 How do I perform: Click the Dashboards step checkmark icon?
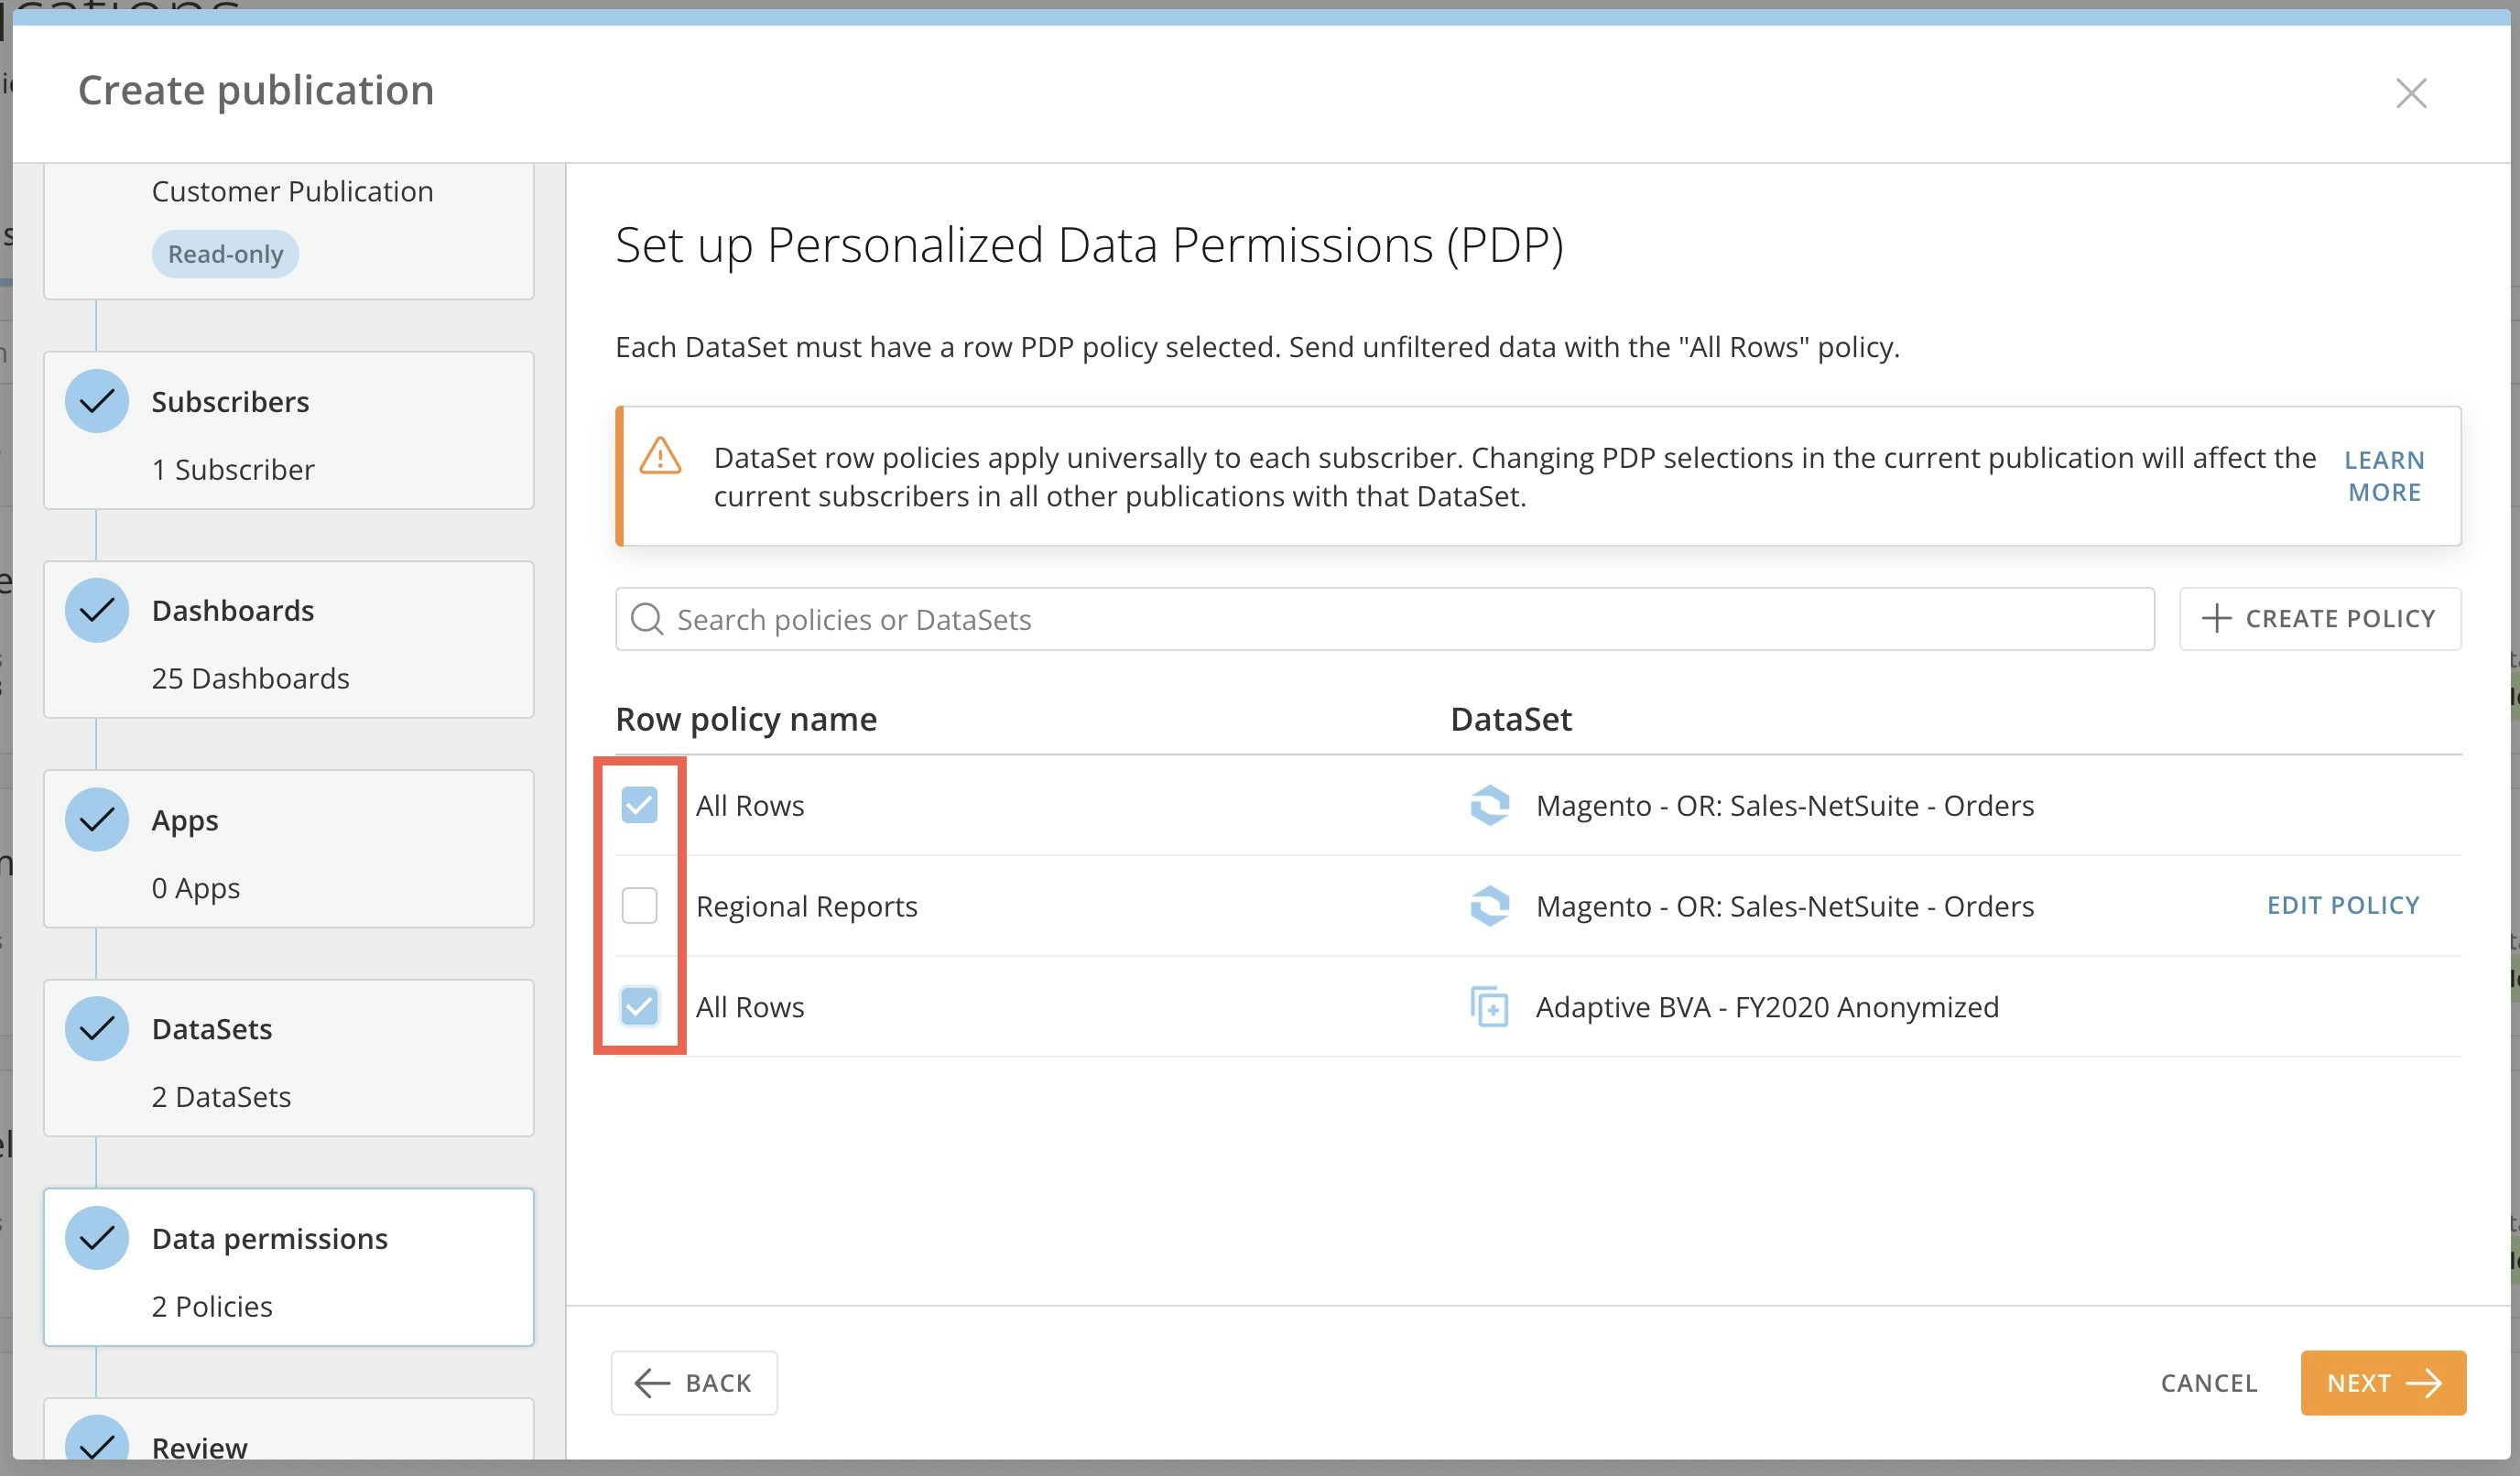pos(97,611)
